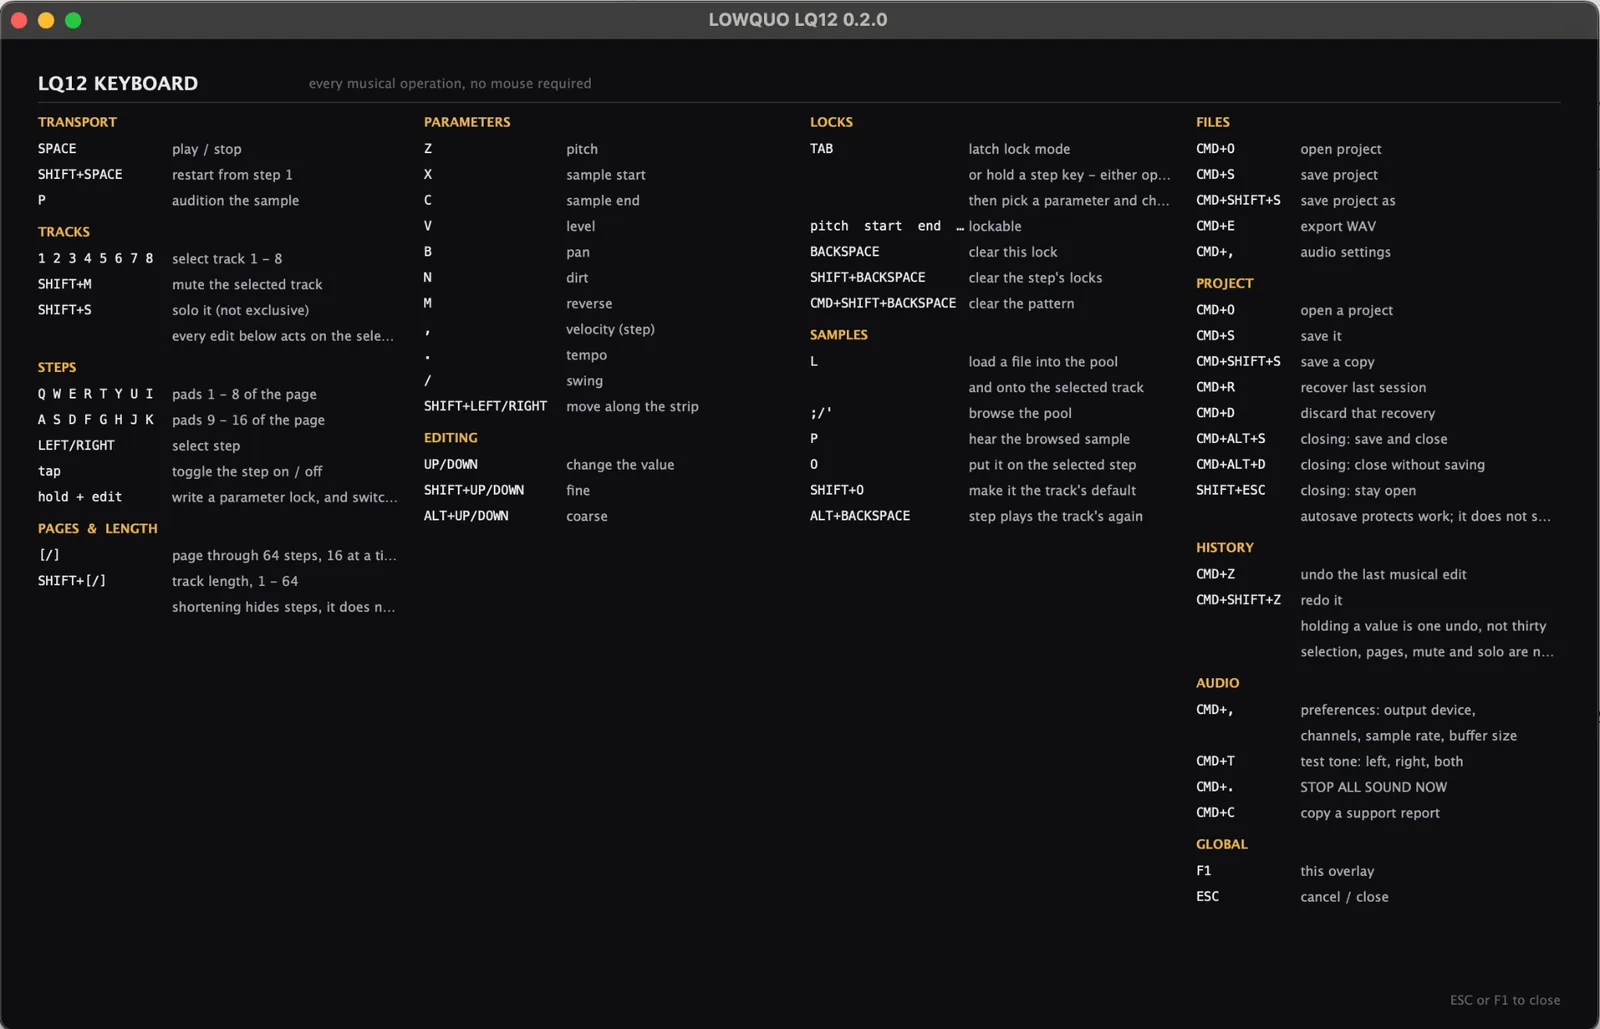
Task: Click 'audio settings' description
Action: point(1346,252)
